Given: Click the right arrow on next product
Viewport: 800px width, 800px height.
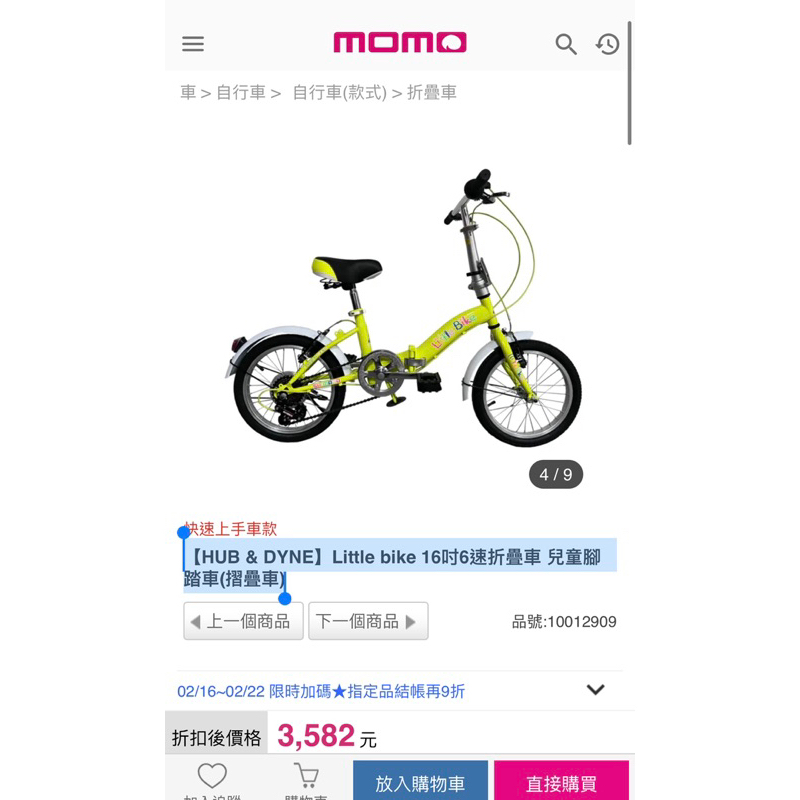Looking at the screenshot, I should tap(411, 622).
